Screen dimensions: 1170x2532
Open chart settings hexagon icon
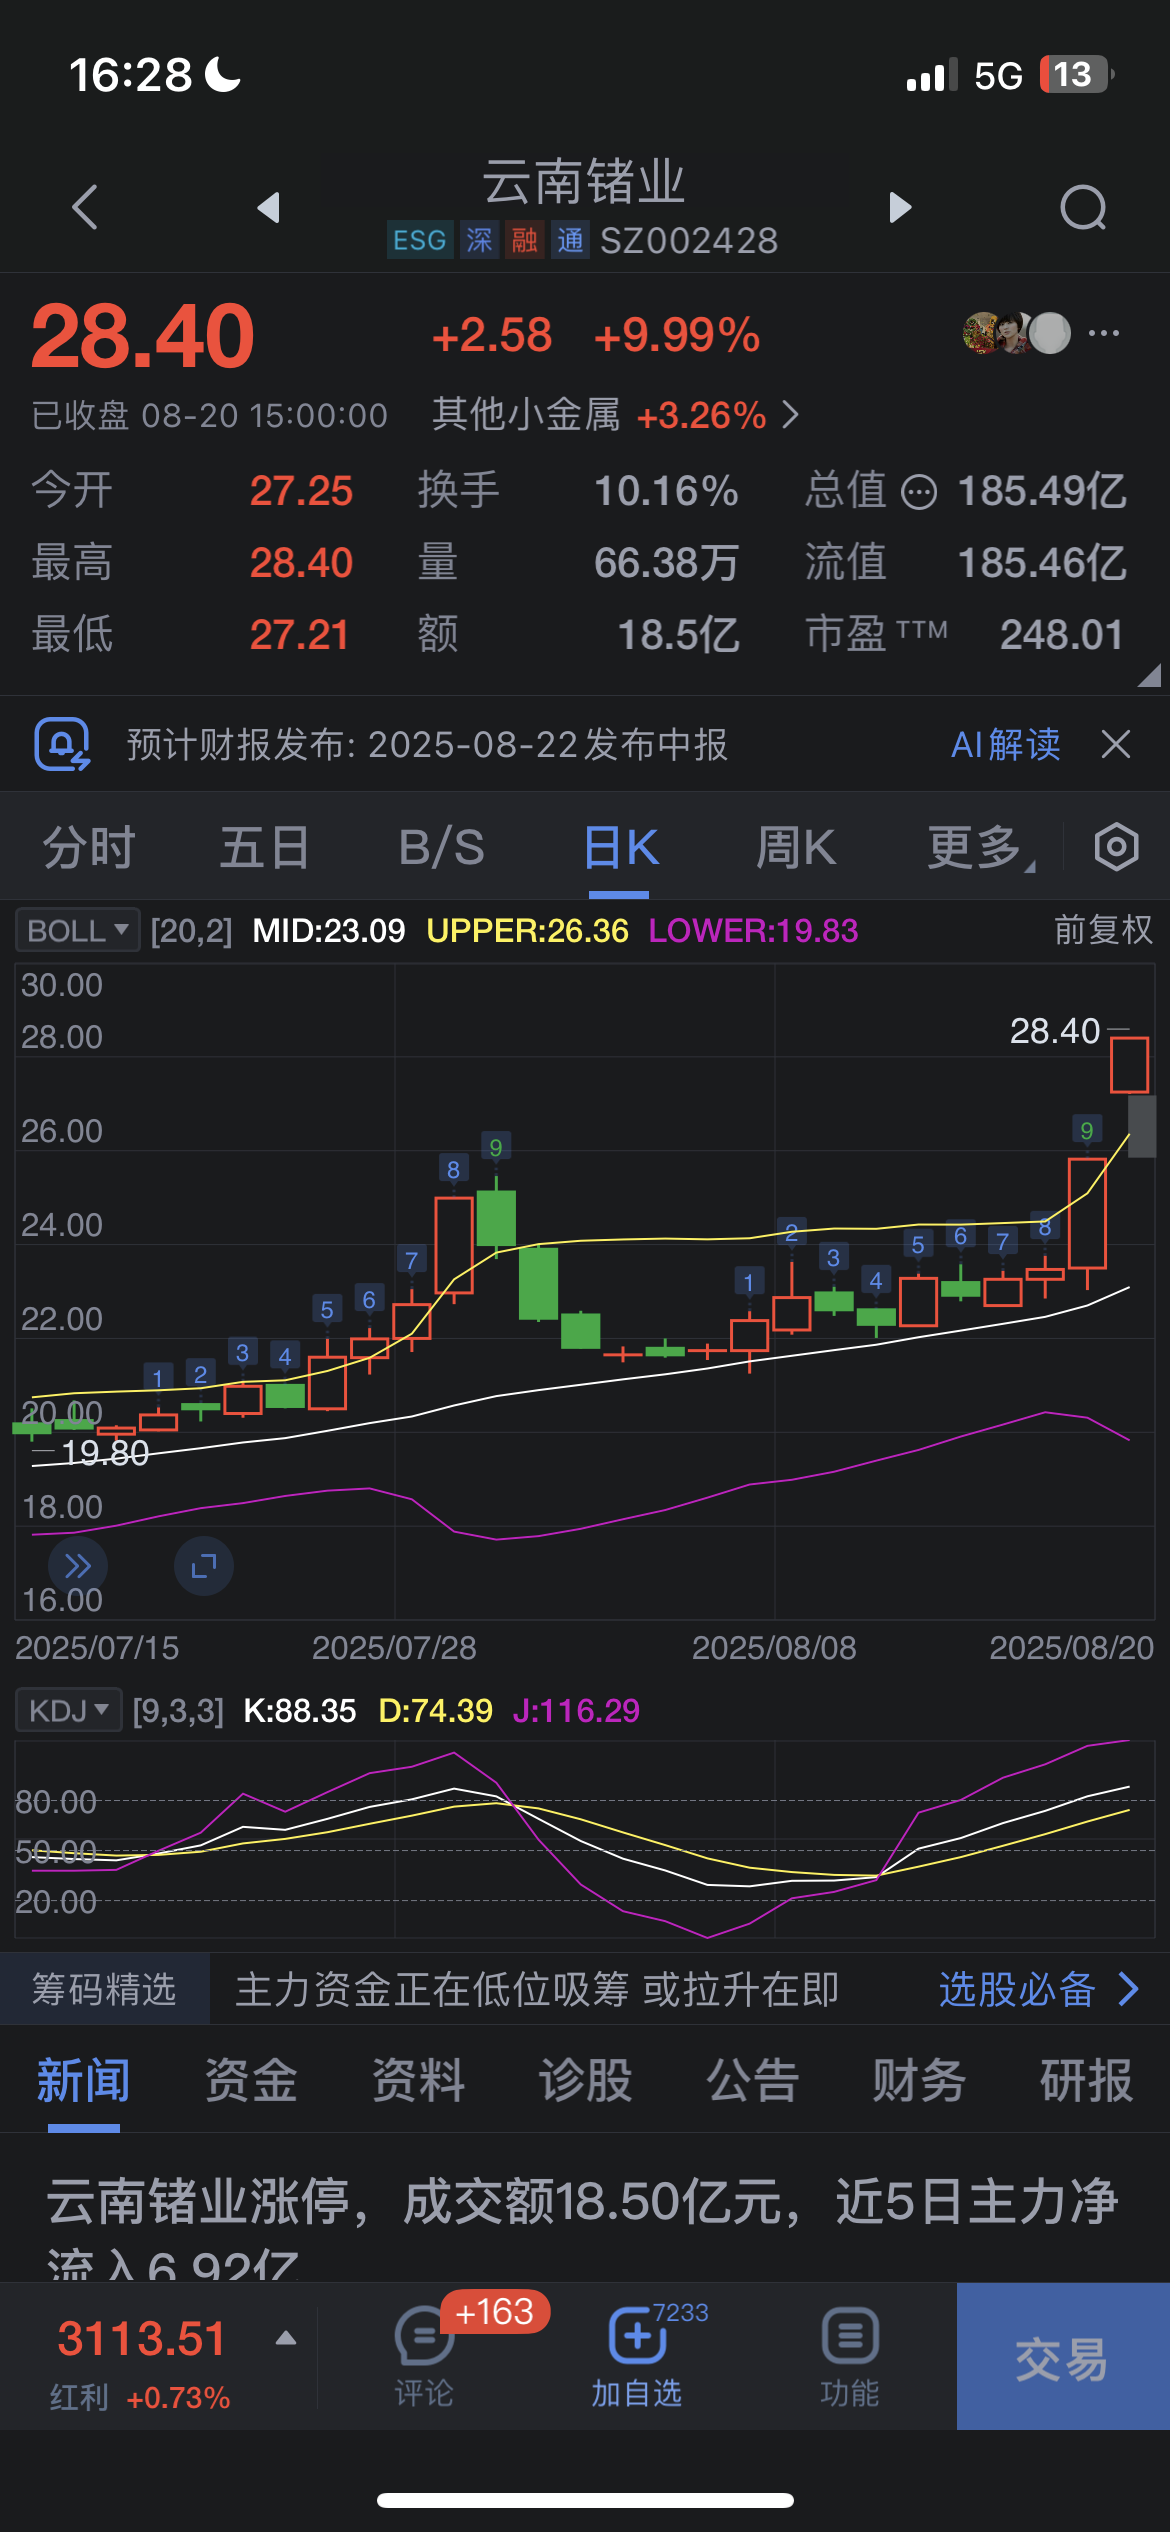tap(1116, 848)
